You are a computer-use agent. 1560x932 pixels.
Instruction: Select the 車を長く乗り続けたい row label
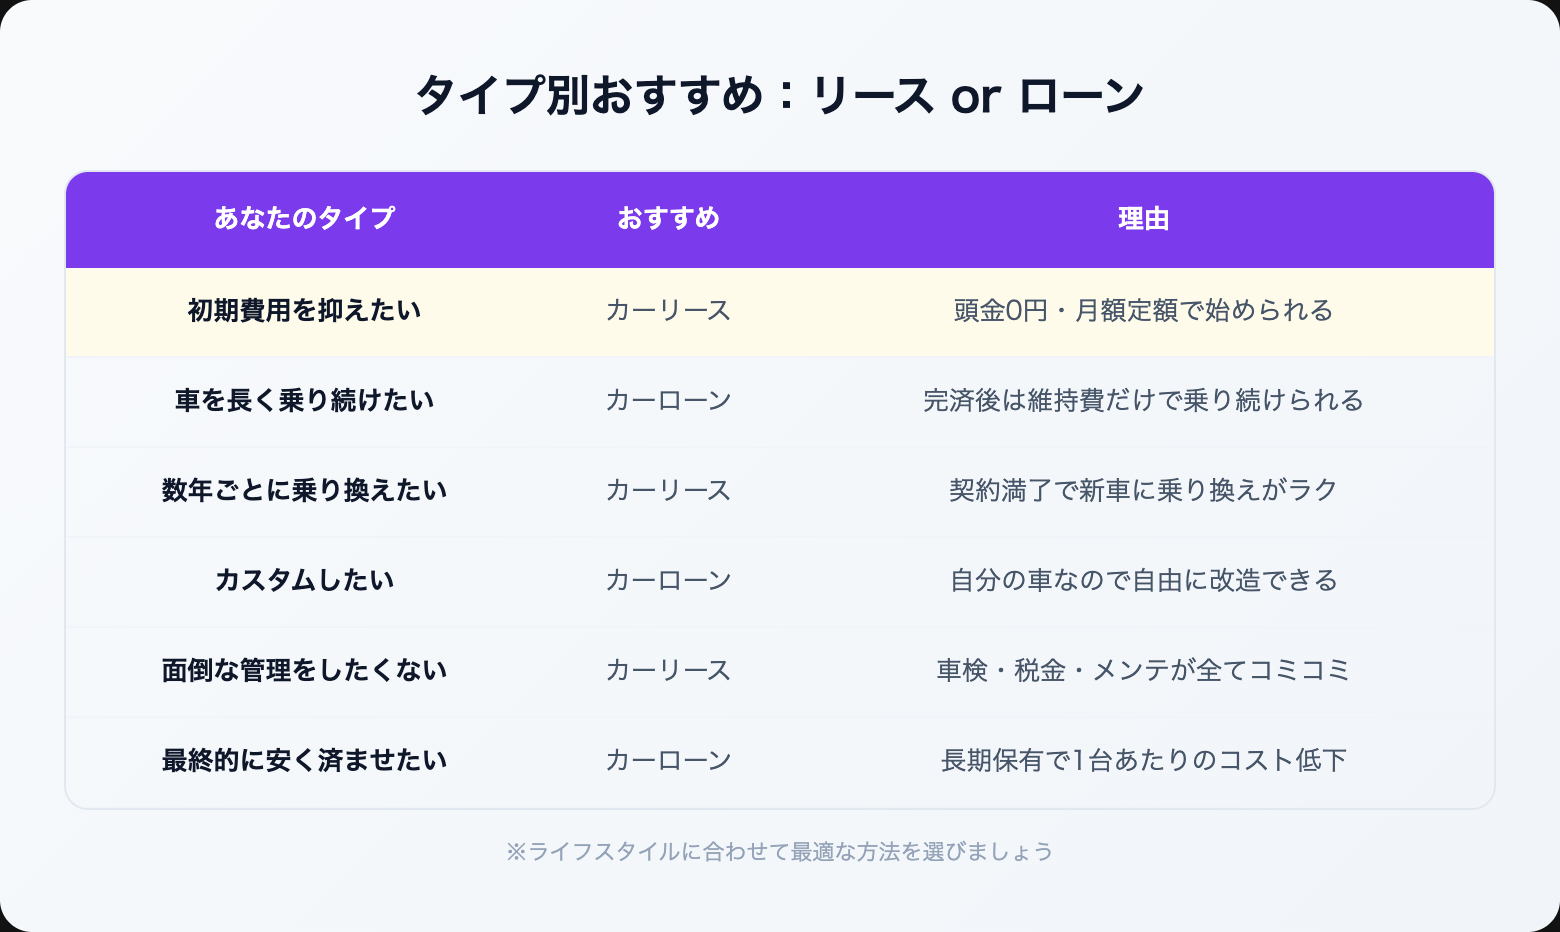point(304,401)
